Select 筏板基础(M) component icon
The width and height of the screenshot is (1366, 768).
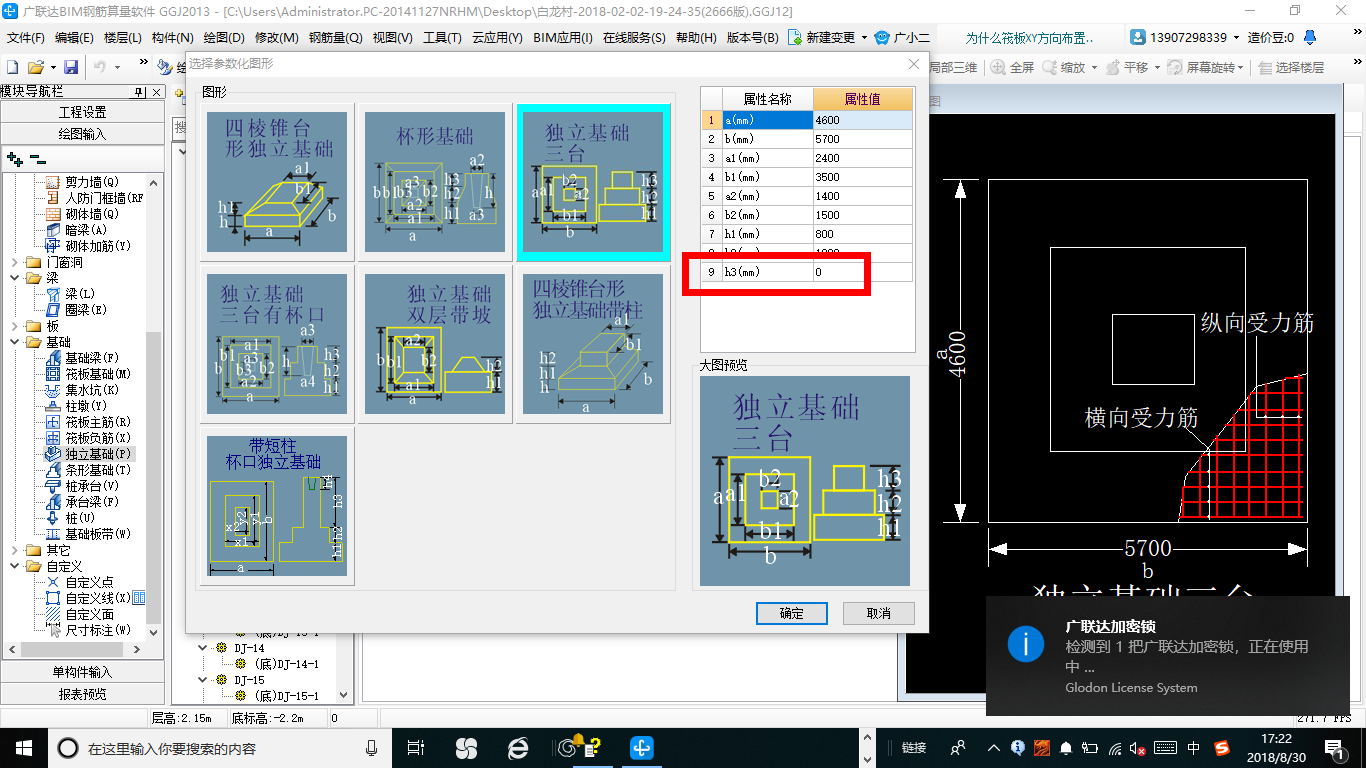click(54, 374)
